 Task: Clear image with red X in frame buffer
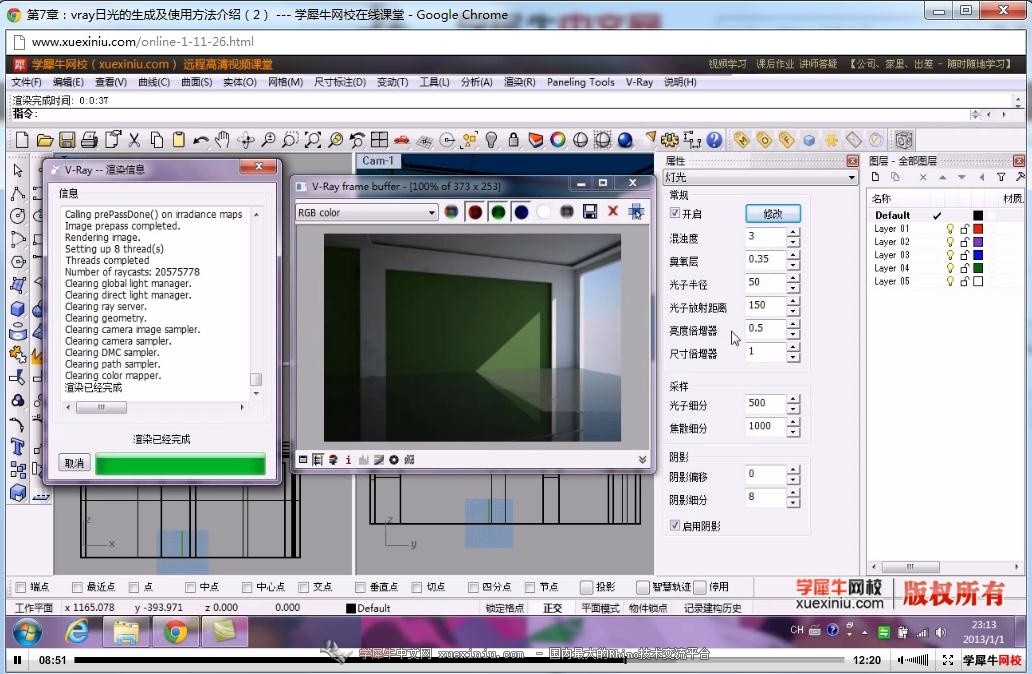[x=613, y=211]
